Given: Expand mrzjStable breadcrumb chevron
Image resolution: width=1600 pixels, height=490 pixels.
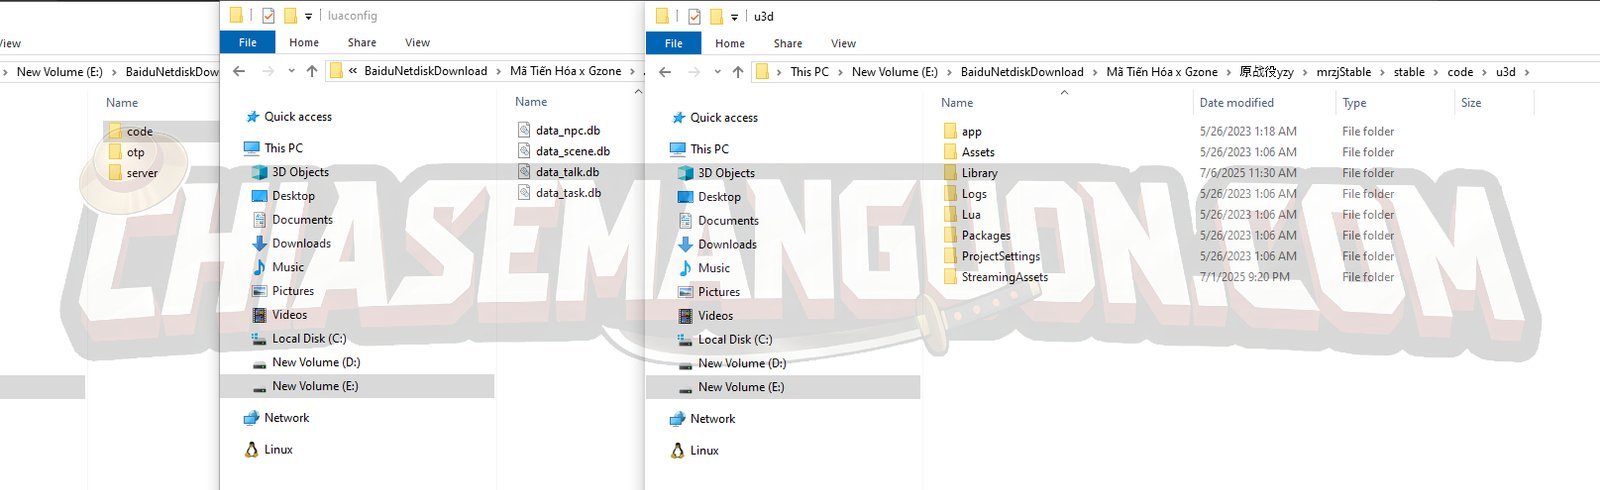Looking at the screenshot, I should click(x=1383, y=72).
